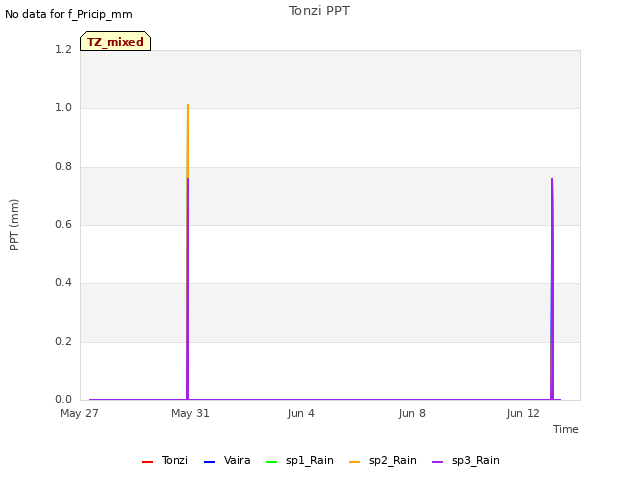The height and width of the screenshot is (480, 640).
Task: Click the Time x-axis label
Action: (x=566, y=429)
